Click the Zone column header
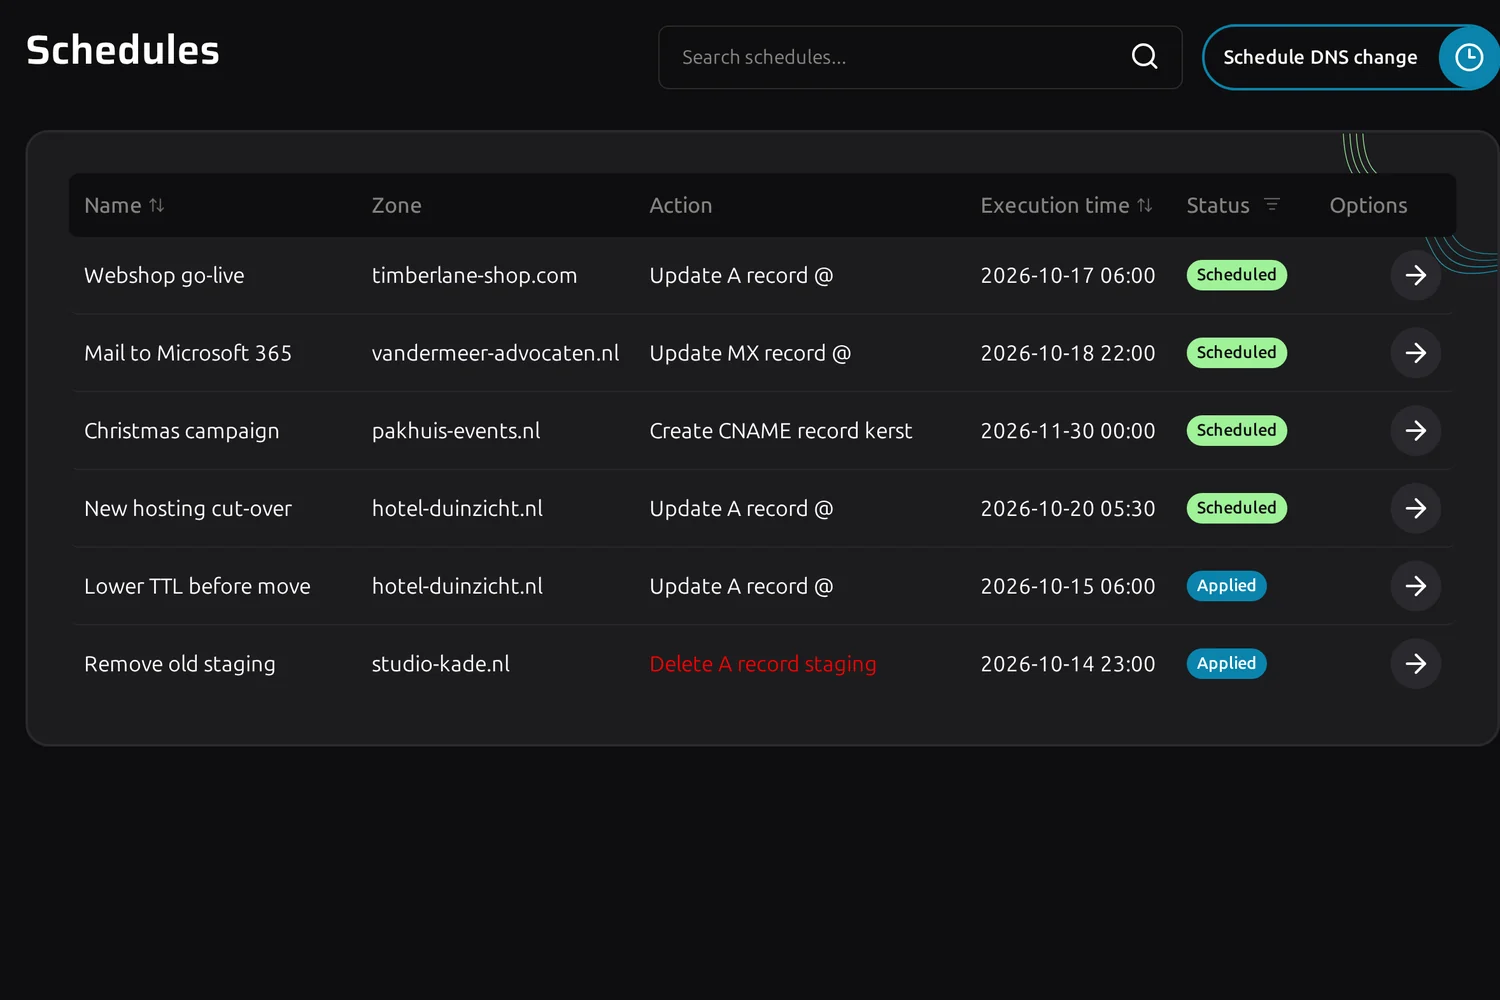 (x=396, y=205)
